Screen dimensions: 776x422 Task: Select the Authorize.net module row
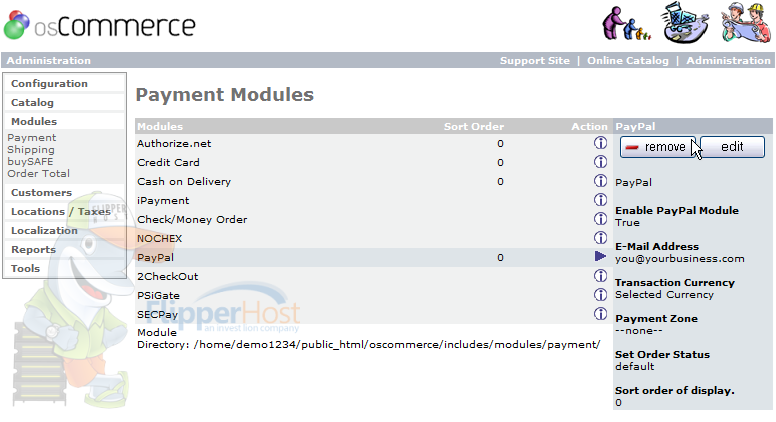(x=373, y=143)
